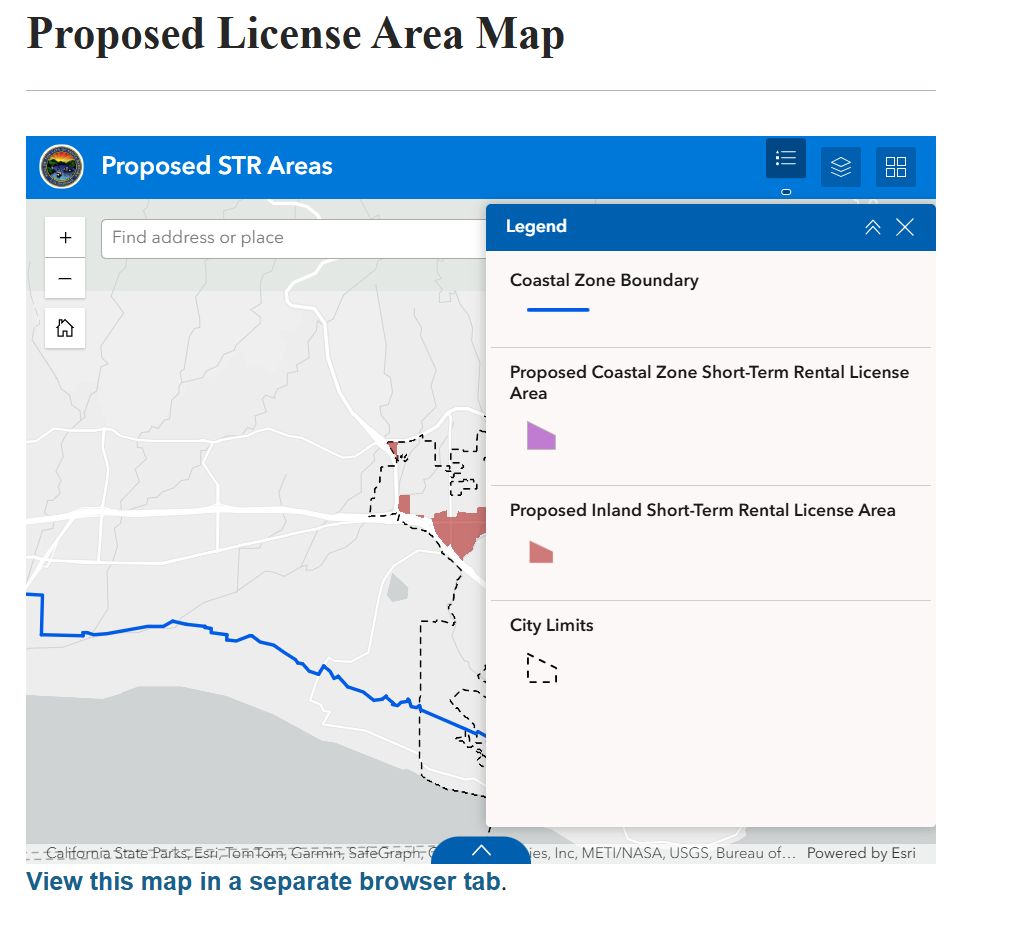The height and width of the screenshot is (939, 1015).
Task: Click the Proposed STR Areas title
Action: 217,166
